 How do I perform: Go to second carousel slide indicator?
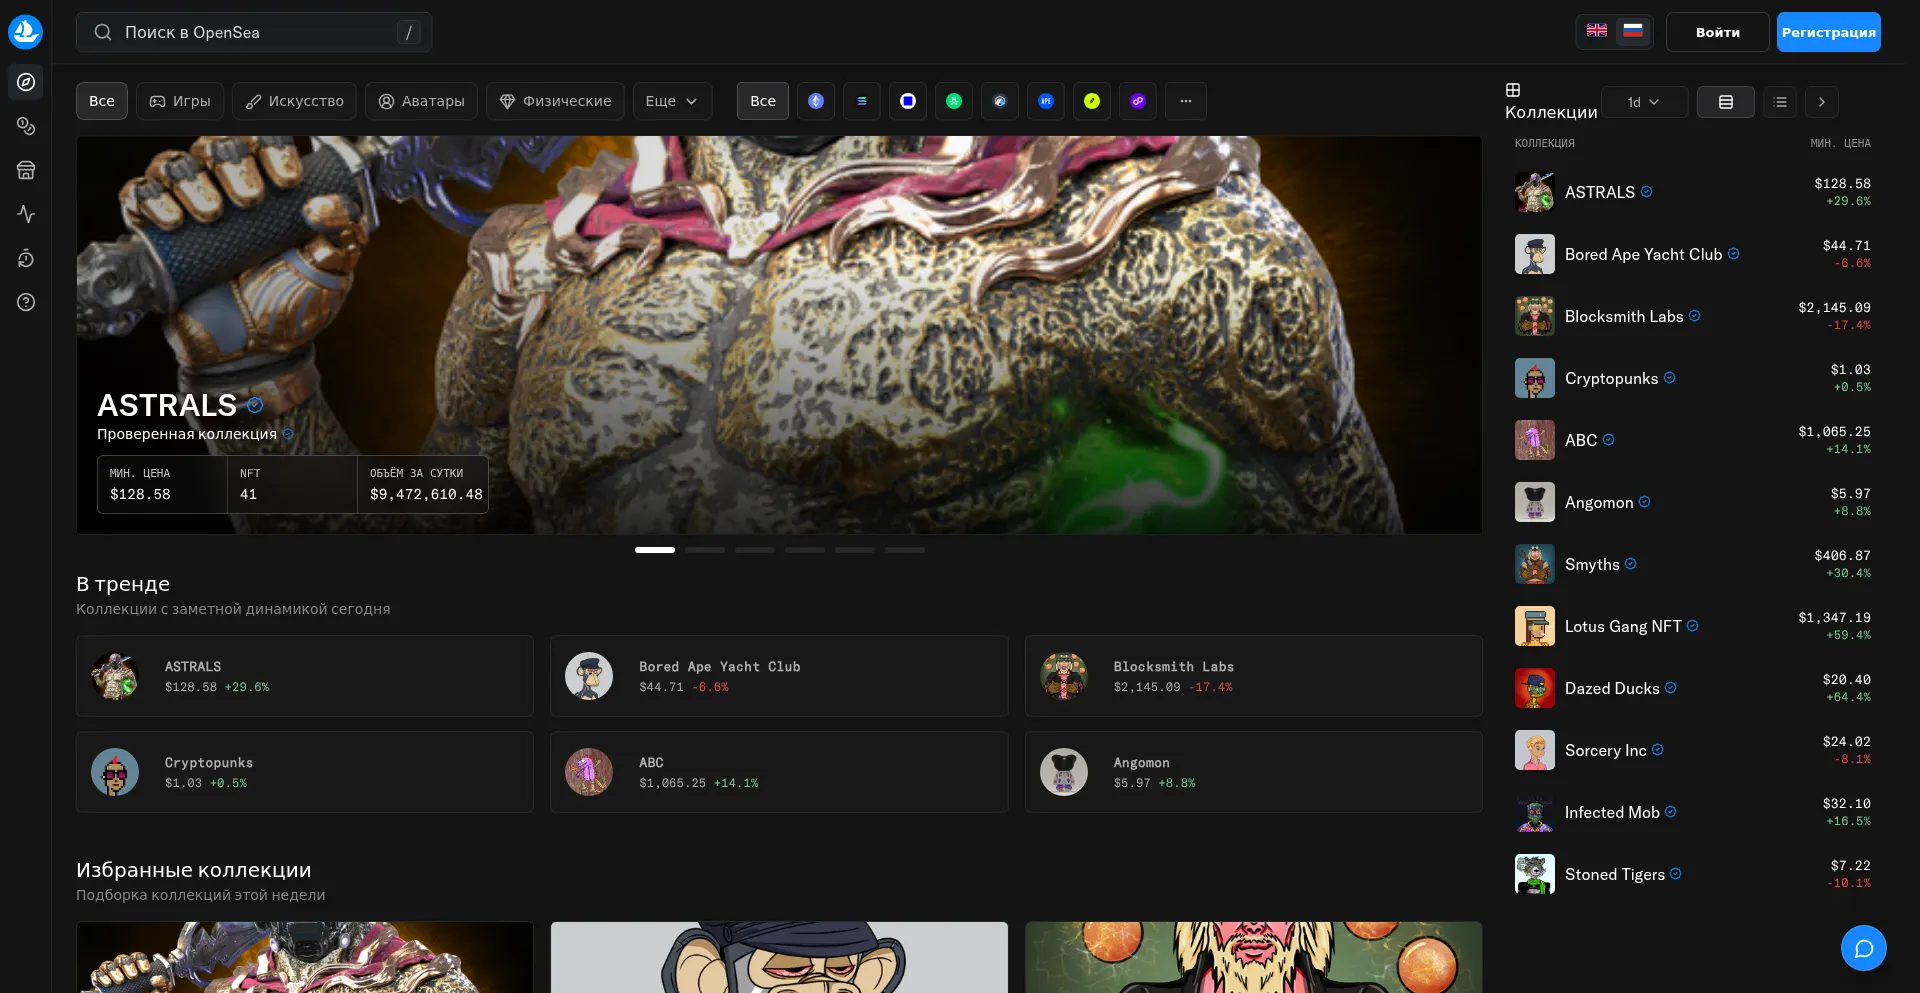(705, 550)
